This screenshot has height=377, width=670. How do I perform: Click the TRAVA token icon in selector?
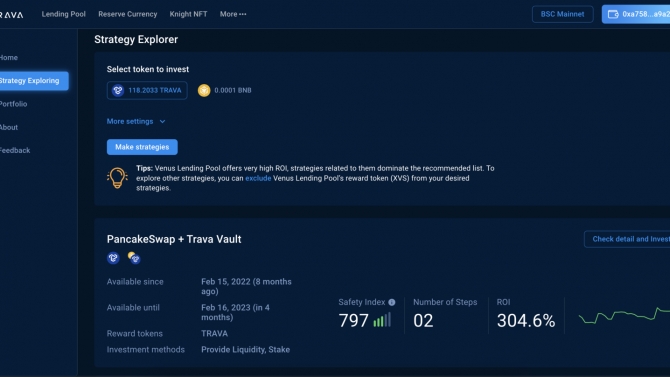(x=118, y=90)
